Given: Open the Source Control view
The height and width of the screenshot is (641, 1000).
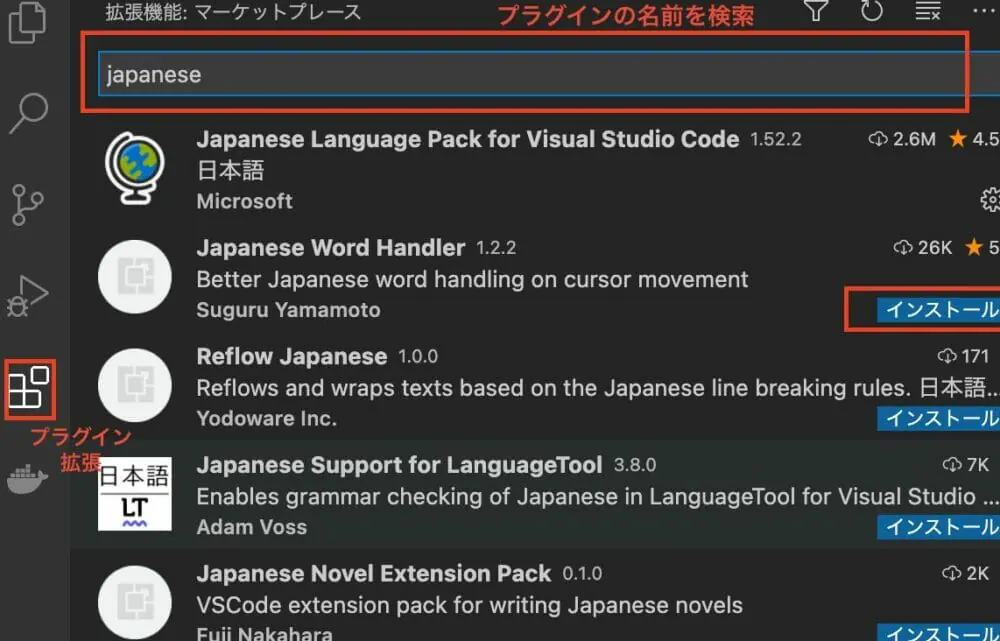Looking at the screenshot, I should coord(28,204).
